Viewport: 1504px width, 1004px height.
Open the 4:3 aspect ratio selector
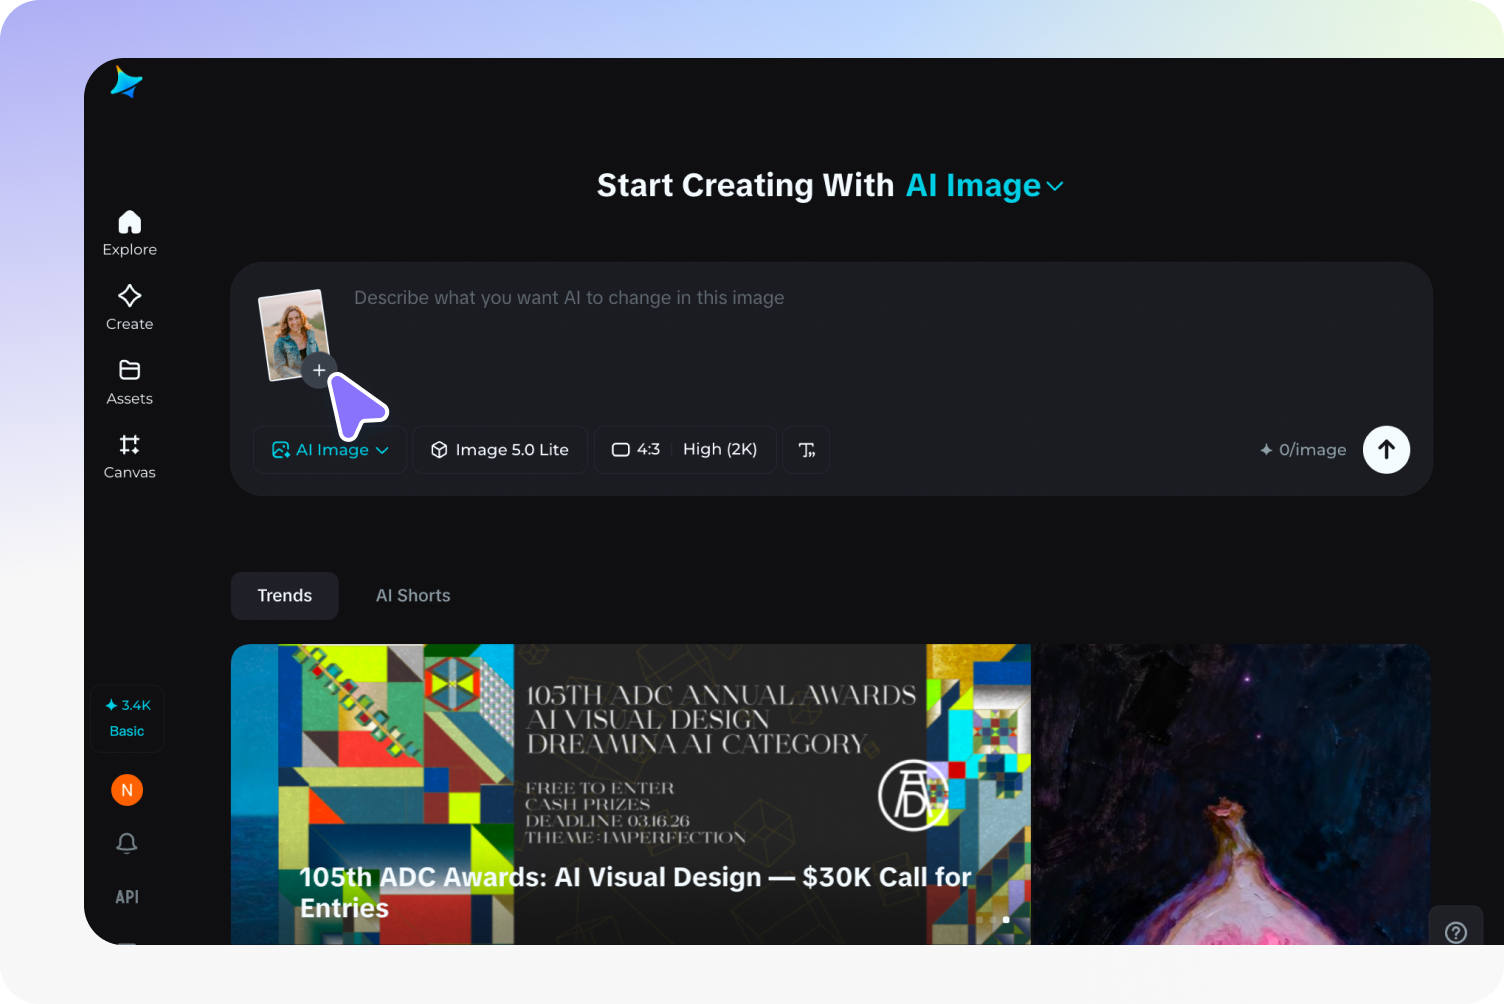pos(637,449)
